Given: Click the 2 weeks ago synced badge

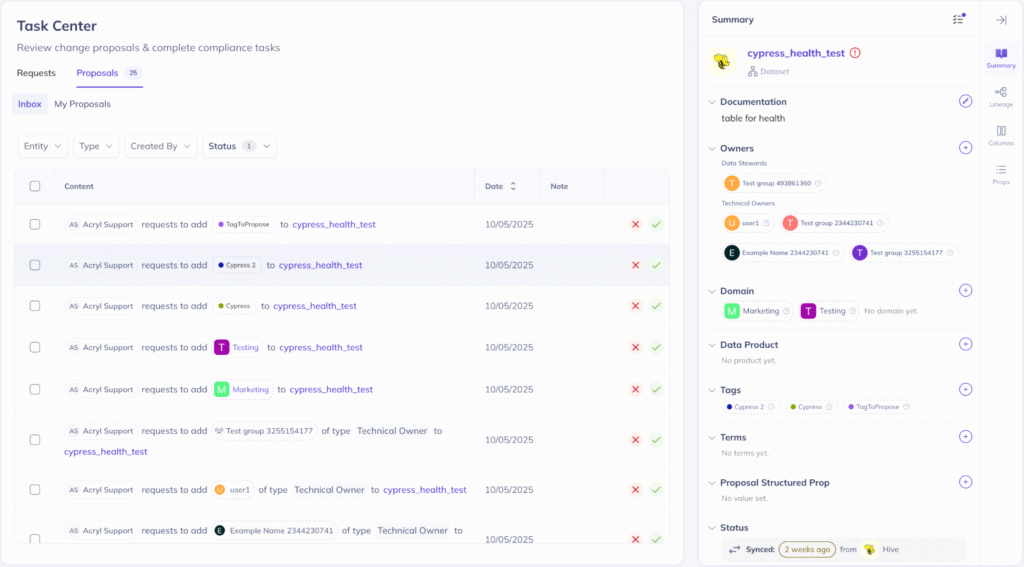Looking at the screenshot, I should (807, 550).
